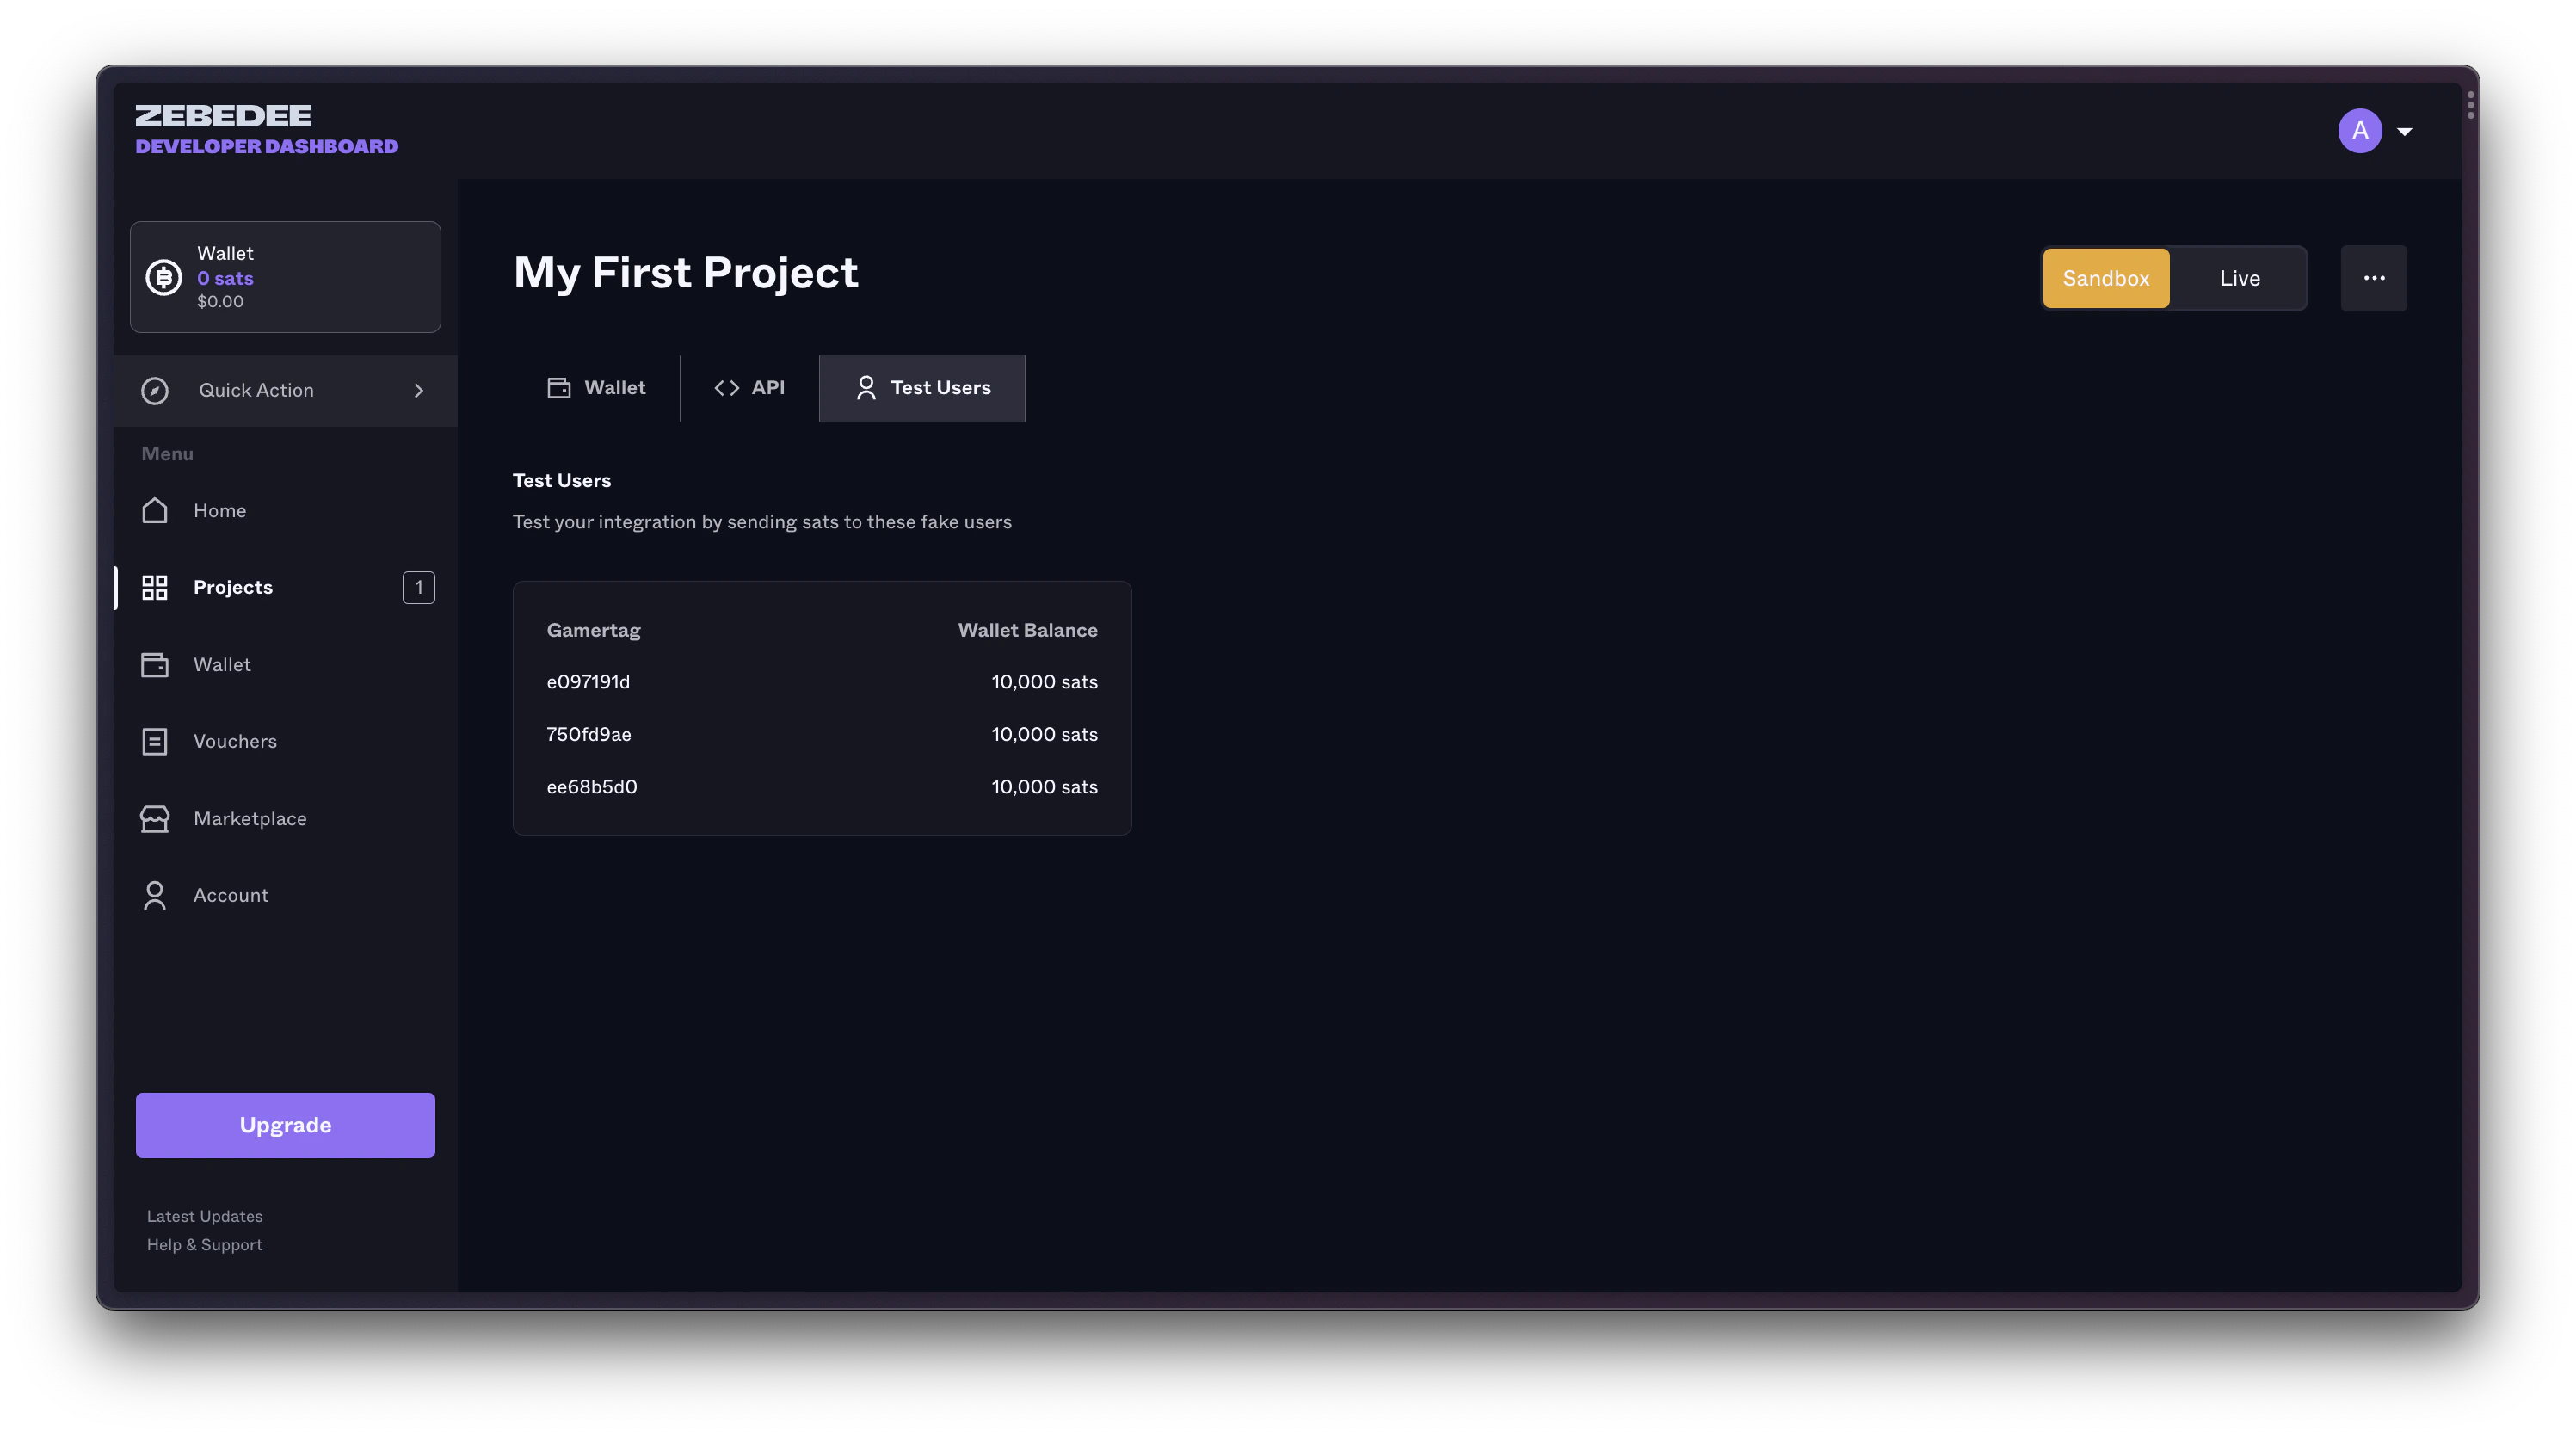
Task: Switch the project to Sandbox mode
Action: pos(2105,278)
